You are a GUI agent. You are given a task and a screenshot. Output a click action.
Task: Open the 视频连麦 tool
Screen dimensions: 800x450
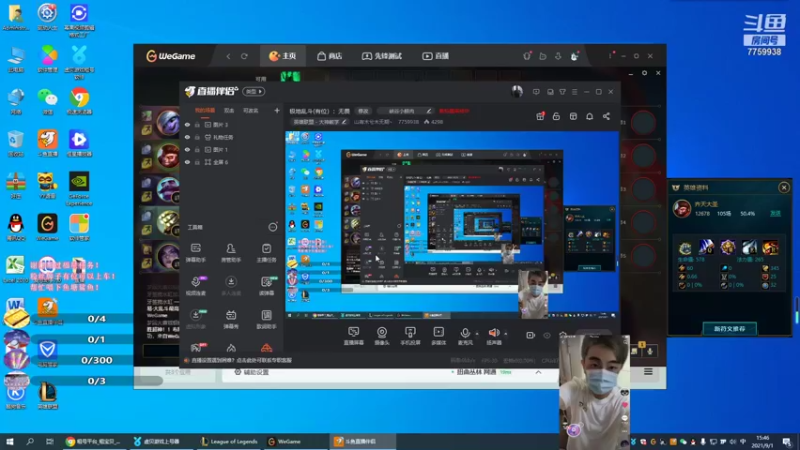[195, 286]
